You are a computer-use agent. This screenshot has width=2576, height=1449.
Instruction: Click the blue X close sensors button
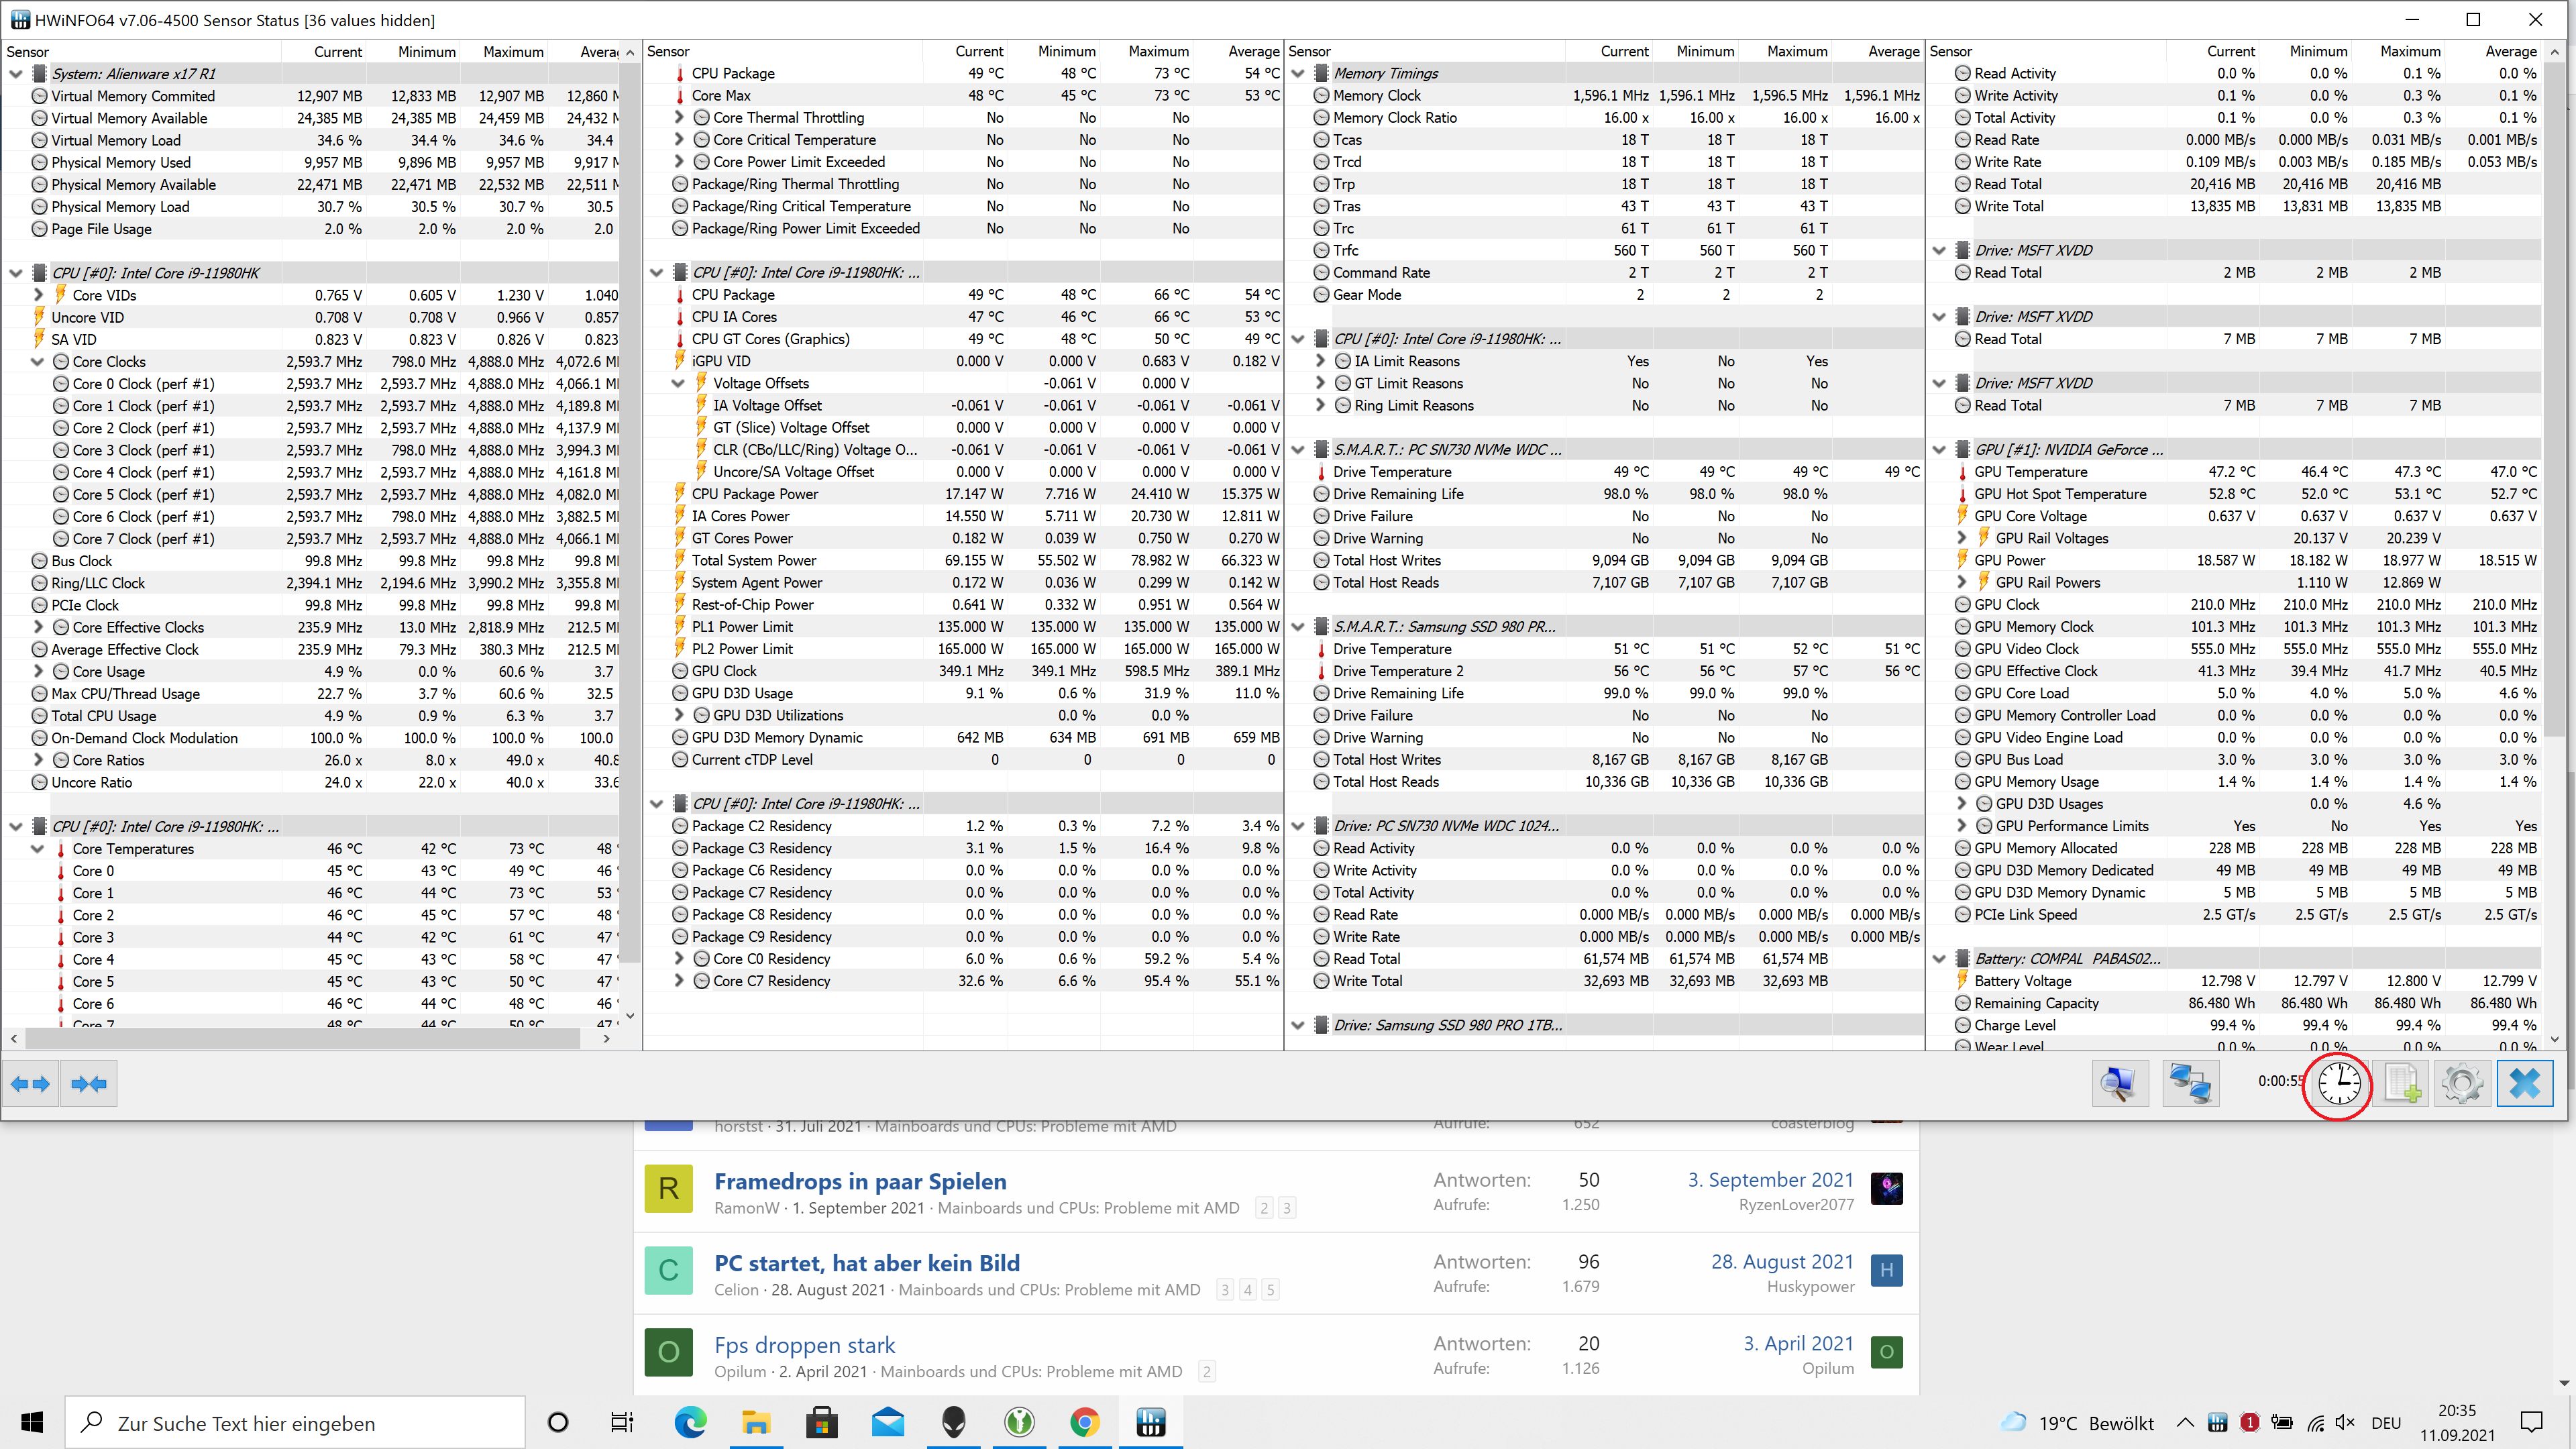2524,1084
